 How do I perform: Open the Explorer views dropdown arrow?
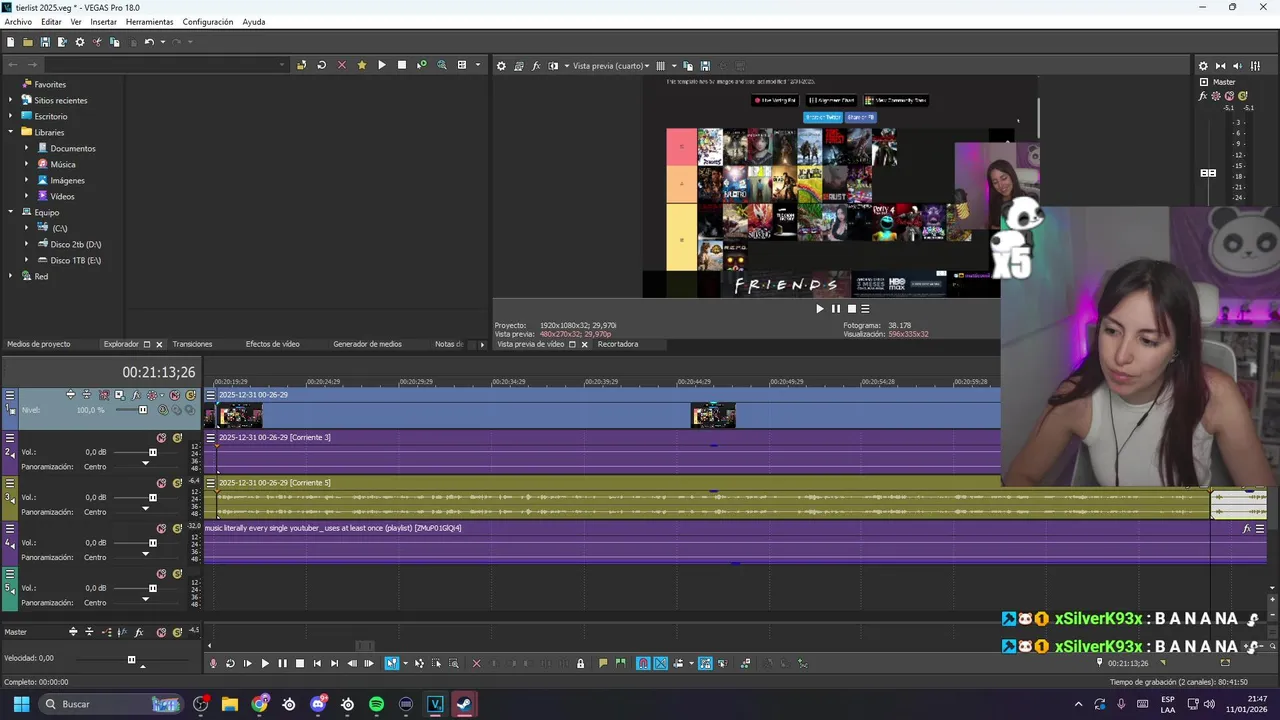click(477, 66)
